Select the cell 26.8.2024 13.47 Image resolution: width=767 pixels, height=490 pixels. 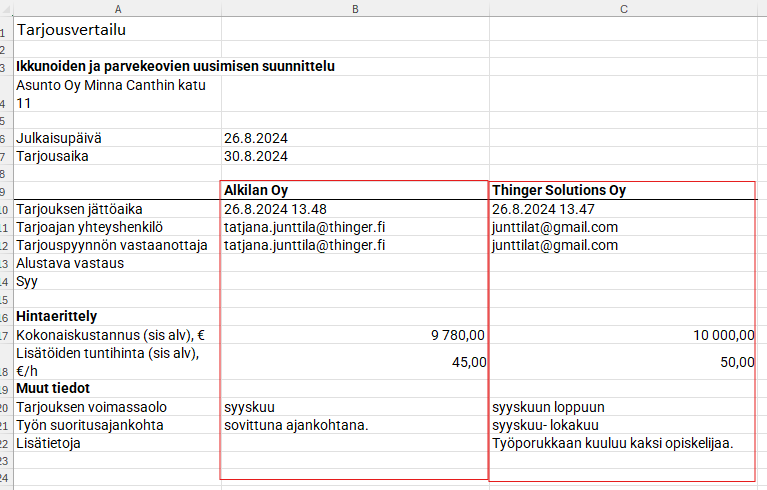(x=624, y=209)
